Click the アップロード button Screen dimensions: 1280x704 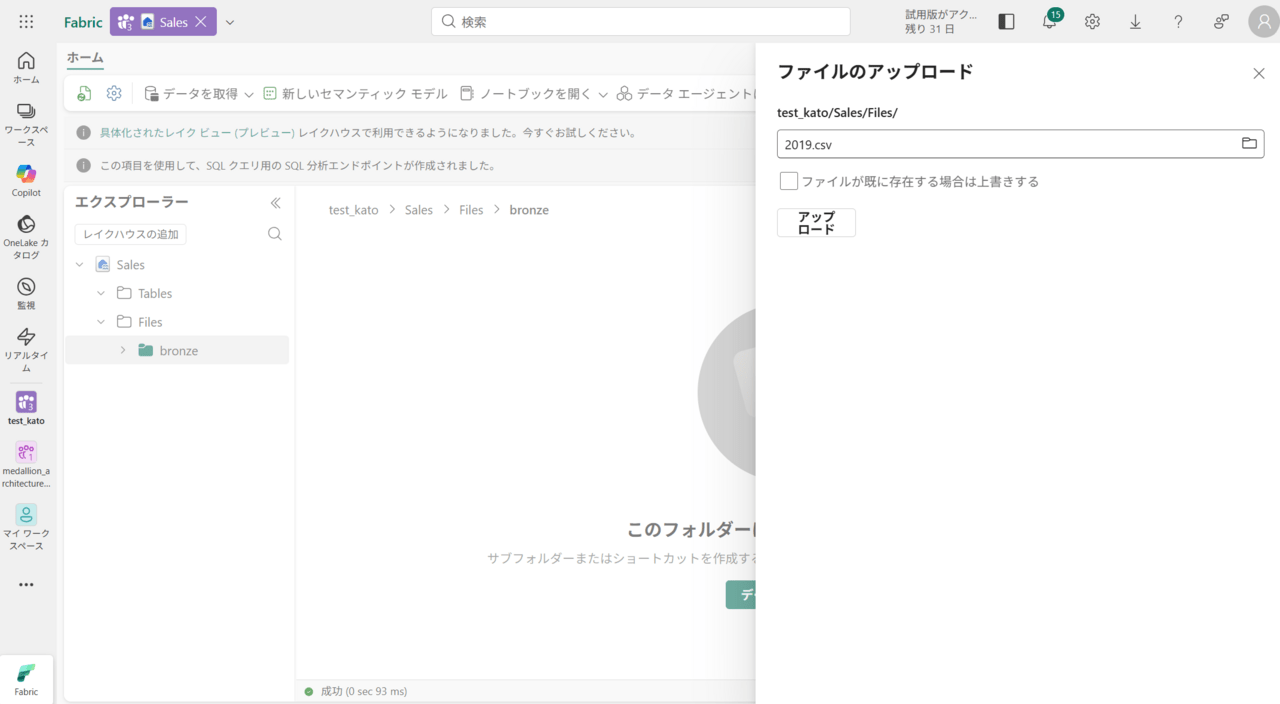click(x=816, y=223)
